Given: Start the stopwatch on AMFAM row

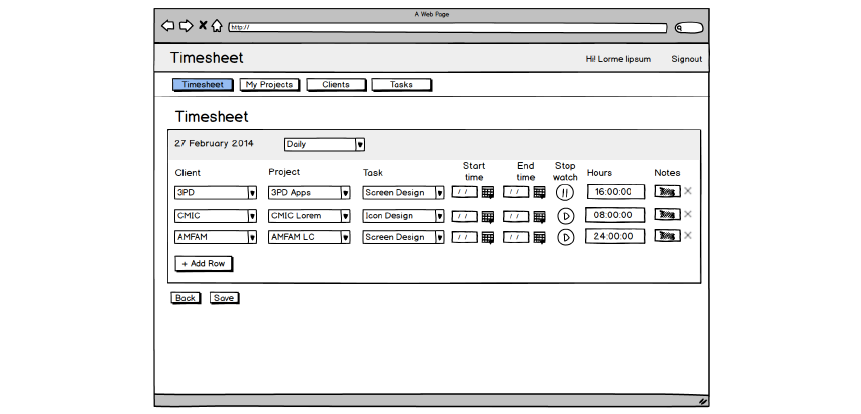Looking at the screenshot, I should pos(565,237).
